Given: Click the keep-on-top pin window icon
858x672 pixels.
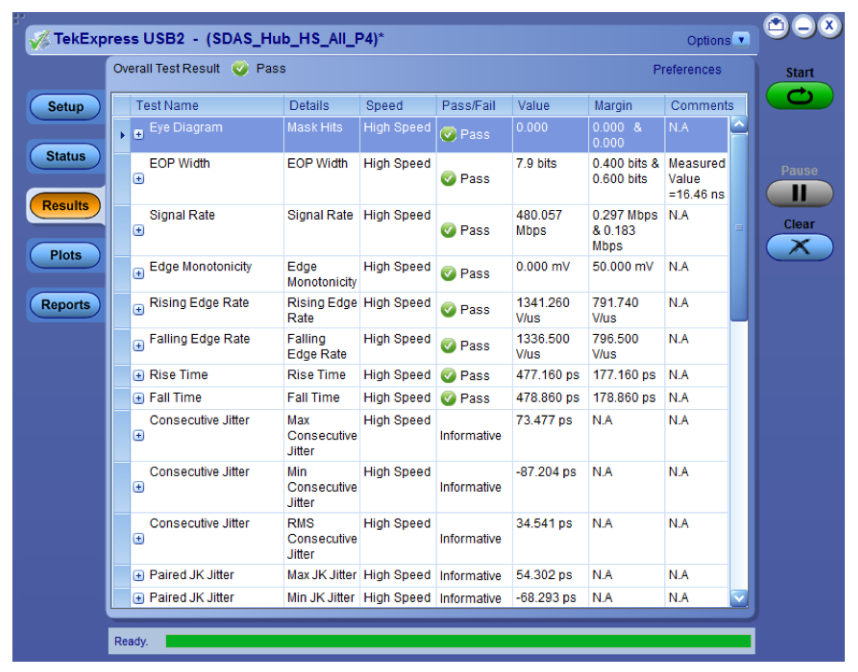Looking at the screenshot, I should (x=776, y=25).
